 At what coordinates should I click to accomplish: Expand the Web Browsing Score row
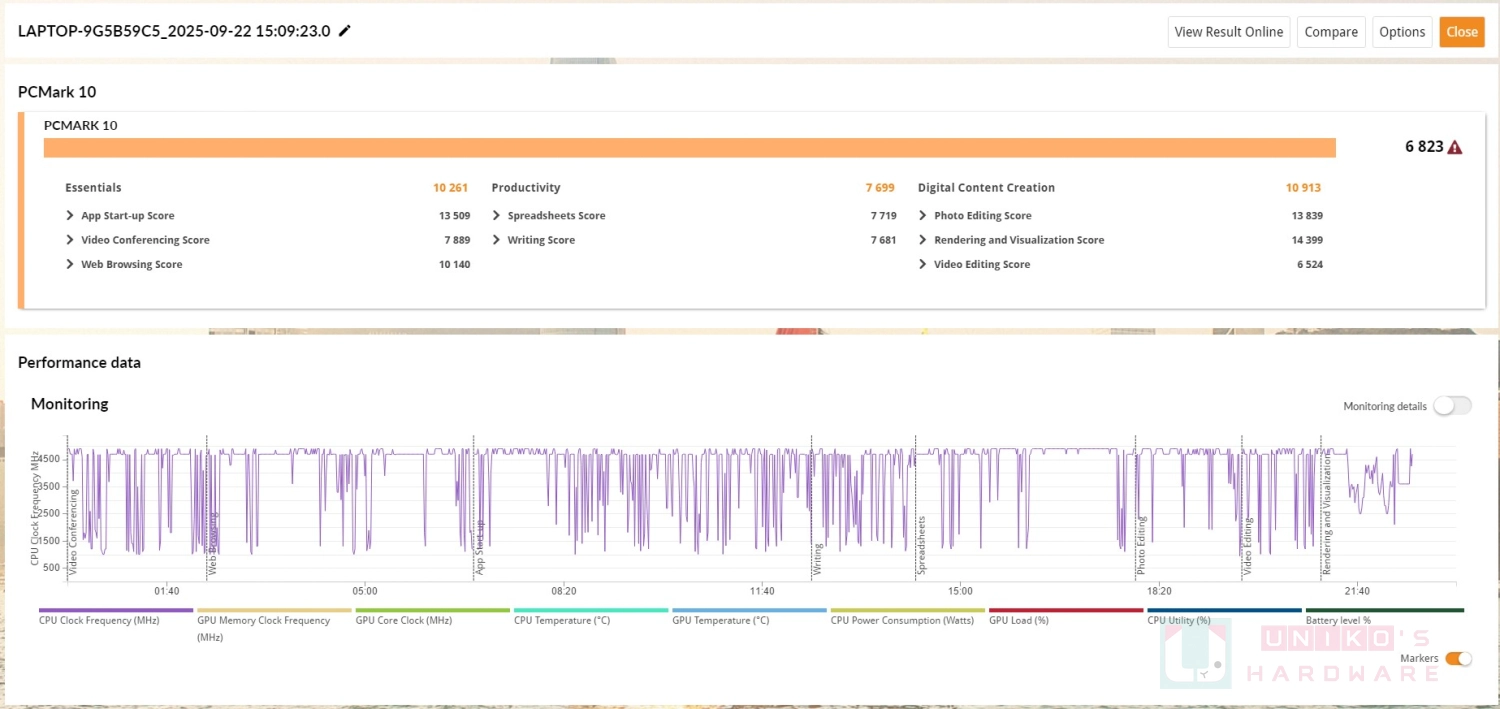pyautogui.click(x=70, y=265)
